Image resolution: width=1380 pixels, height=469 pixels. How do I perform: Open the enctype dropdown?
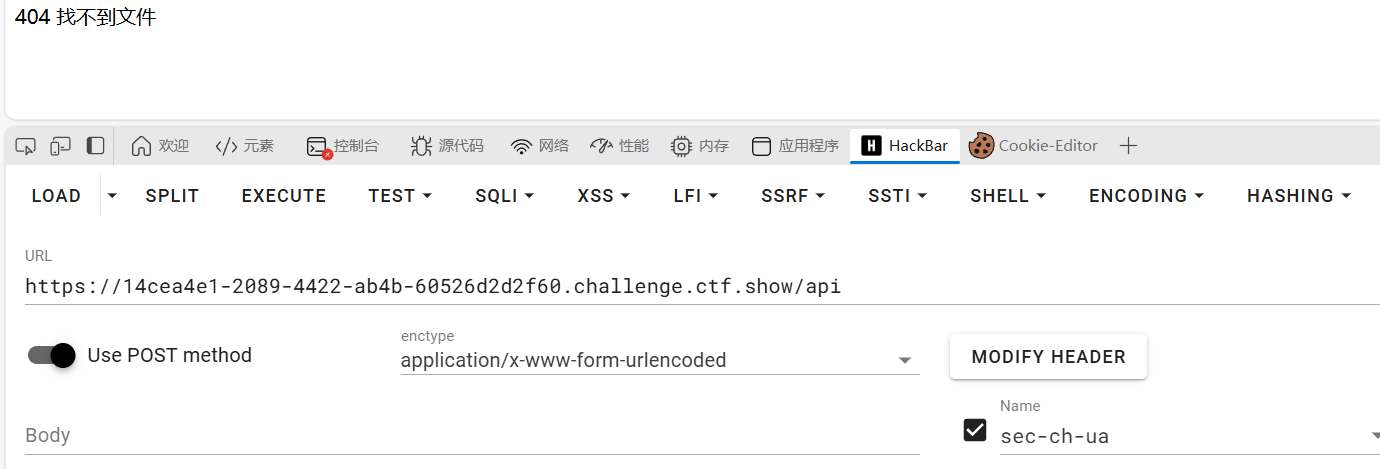(x=660, y=360)
